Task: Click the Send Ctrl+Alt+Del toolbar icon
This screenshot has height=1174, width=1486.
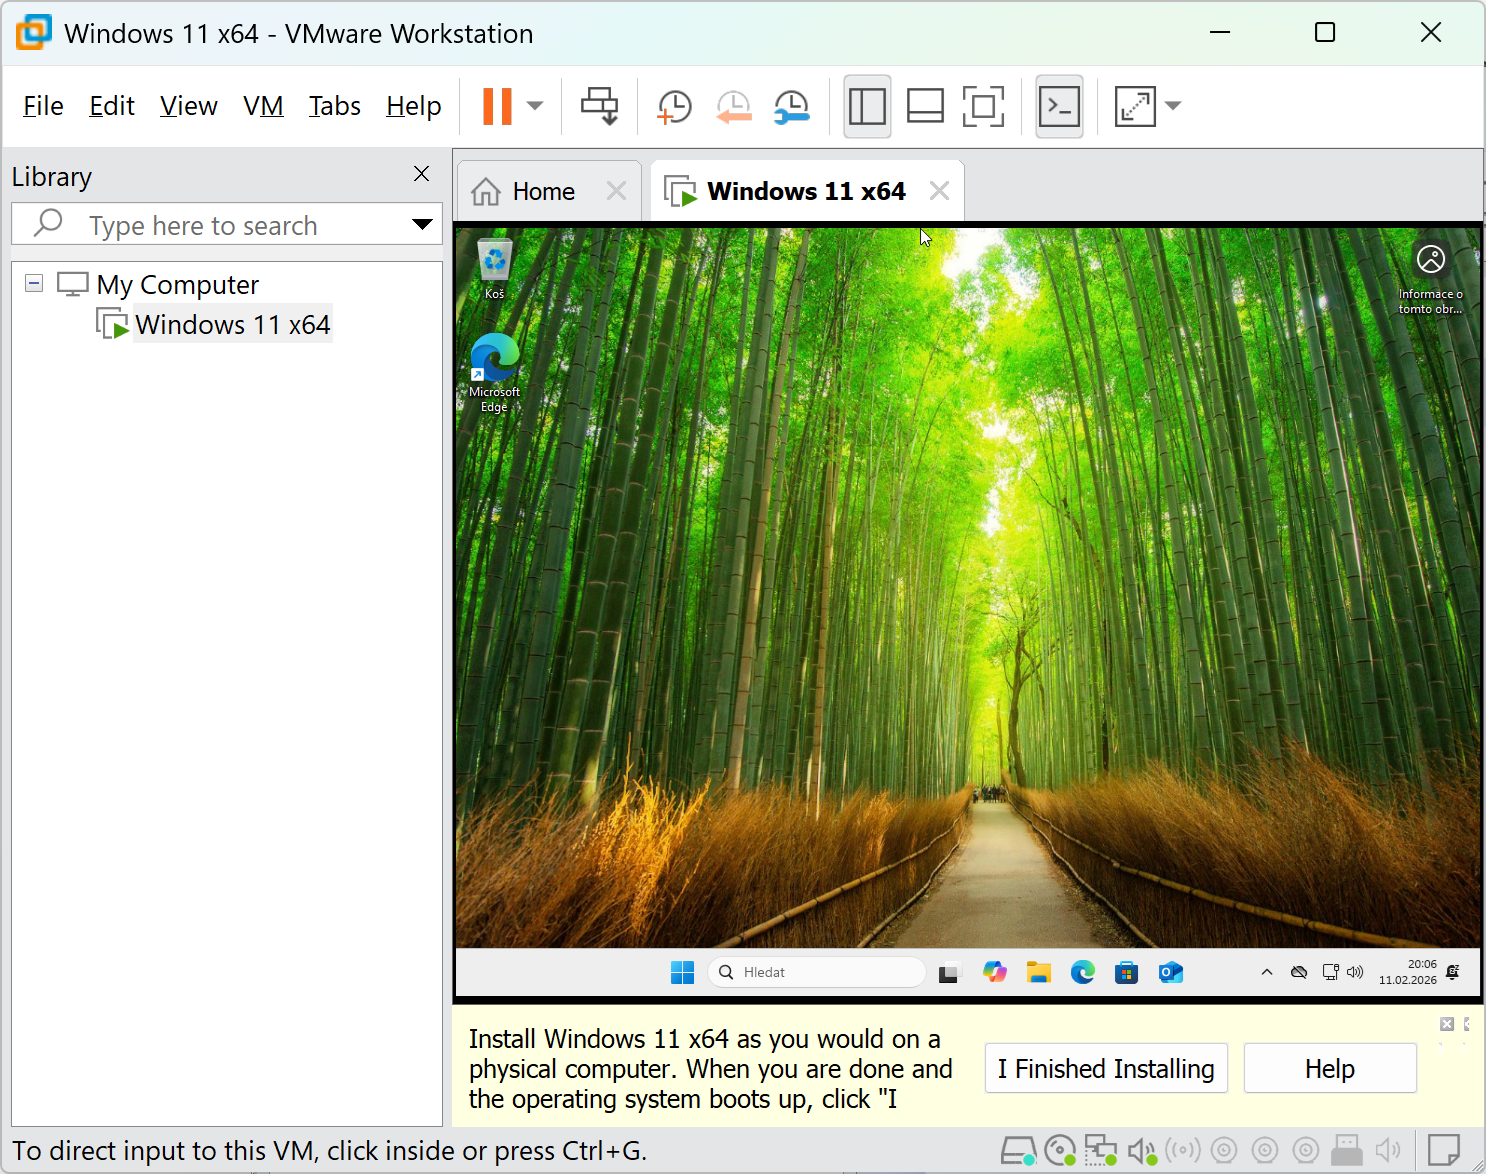Action: pos(599,106)
